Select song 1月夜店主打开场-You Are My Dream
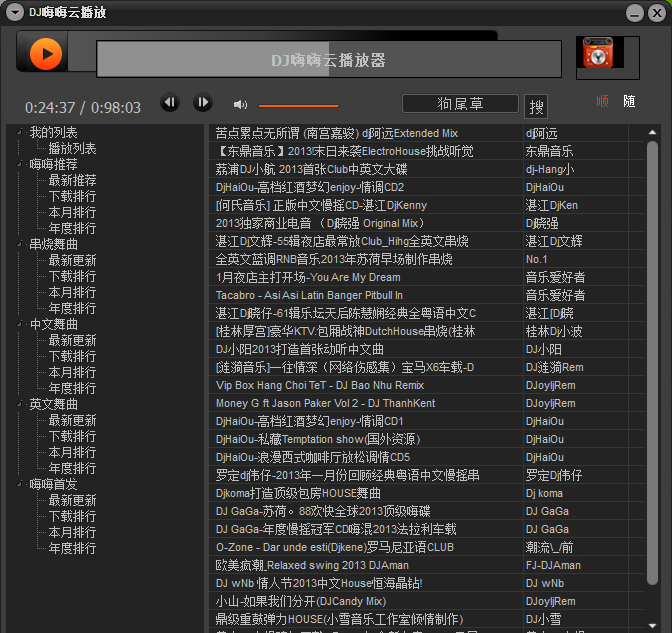This screenshot has width=672, height=633. click(308, 277)
